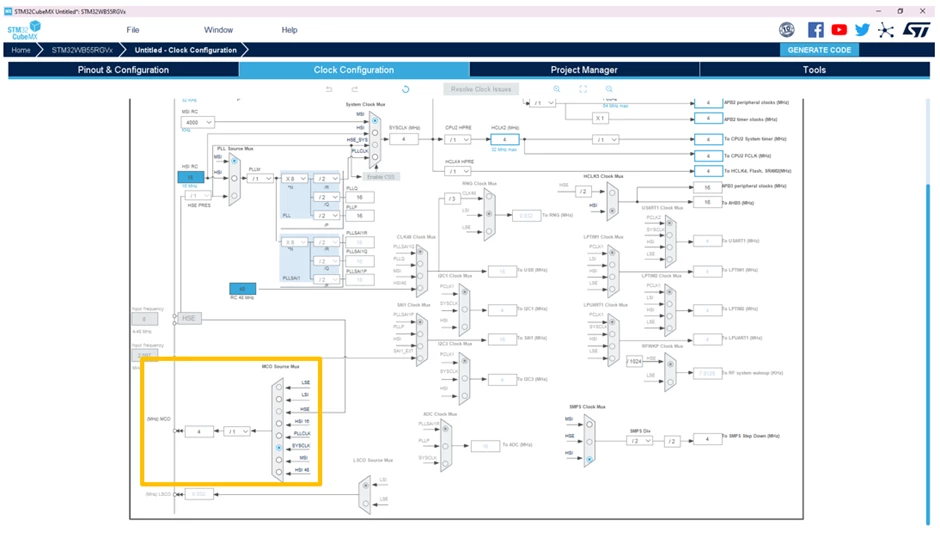Switch to the Project Manager tab
The height and width of the screenshot is (538, 940).
tap(584, 70)
